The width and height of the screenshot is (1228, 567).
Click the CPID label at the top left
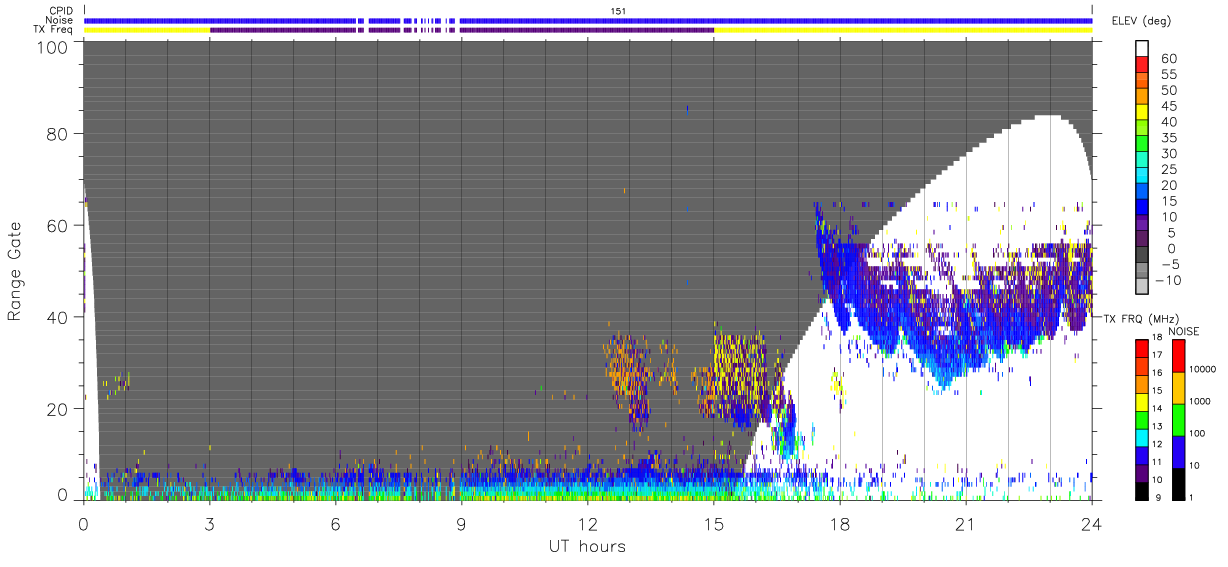tap(61, 11)
